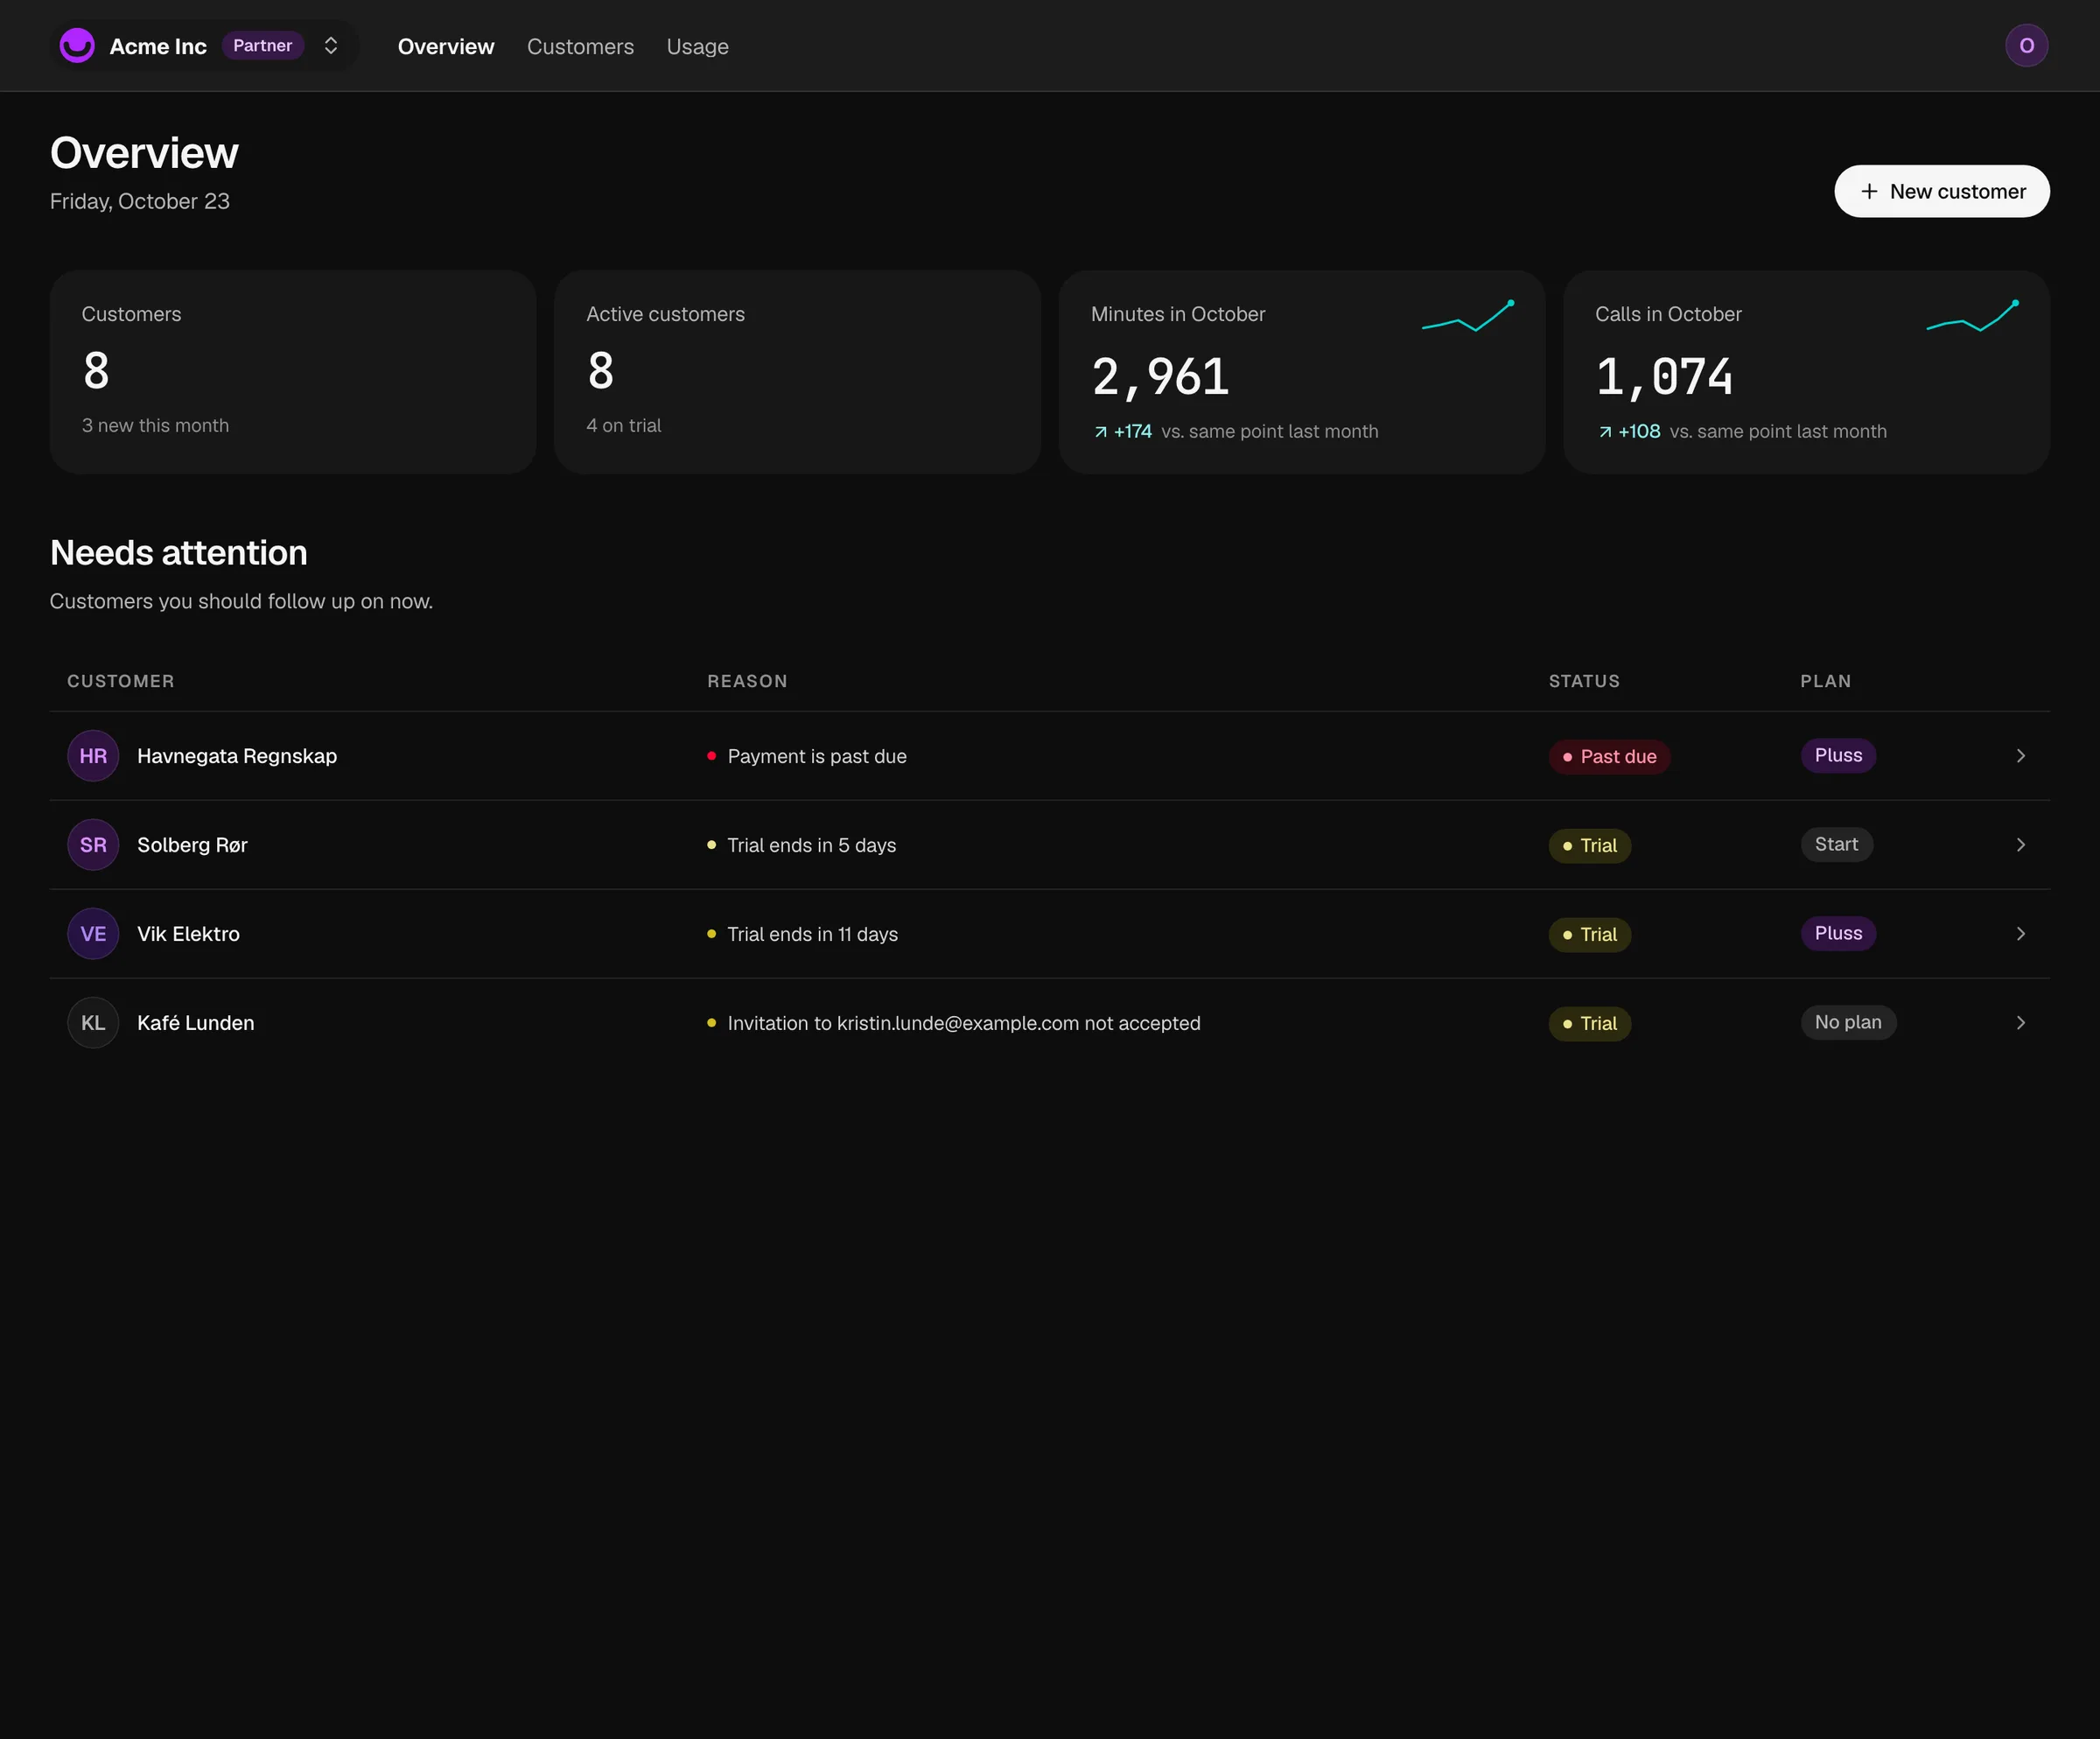Click the Partner badge
The height and width of the screenshot is (1739, 2100).
tap(262, 46)
